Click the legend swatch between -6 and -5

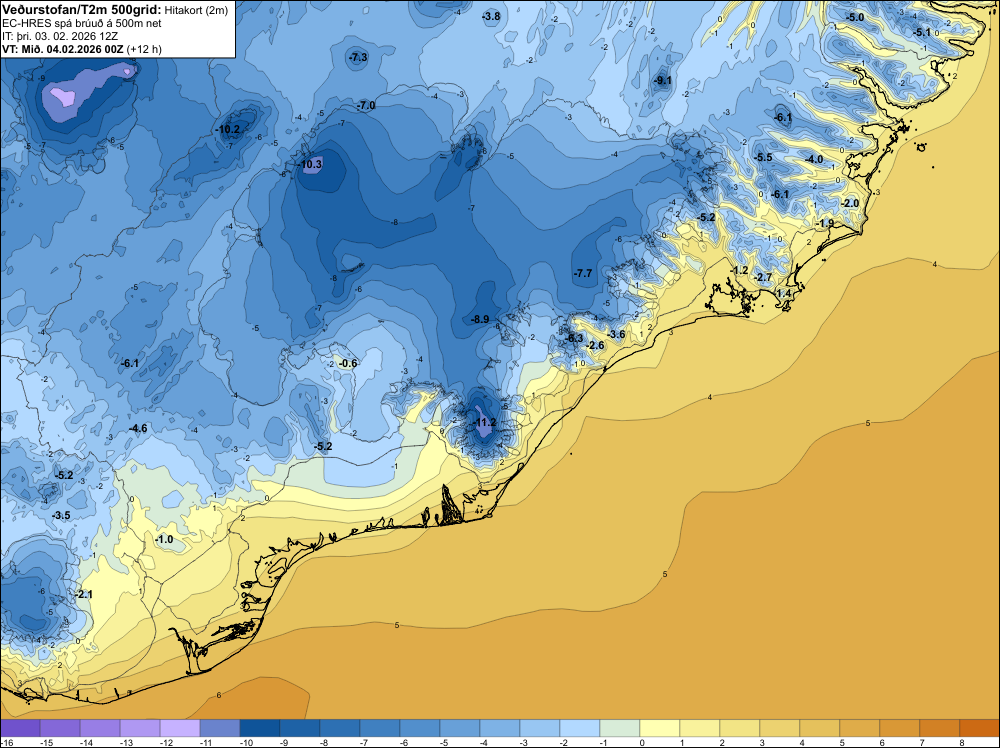[x=420, y=728]
